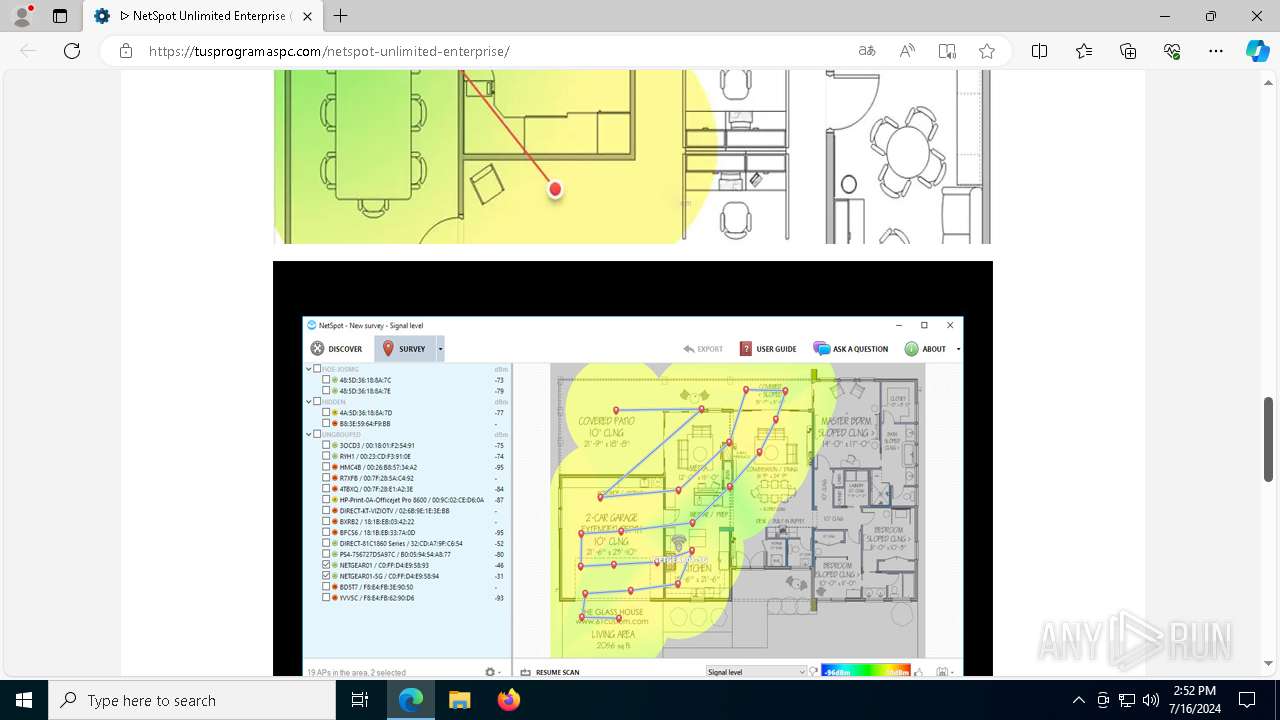Screen dimensions: 1280x720
Task: Open Browser essentials
Action: pyautogui.click(x=1172, y=51)
